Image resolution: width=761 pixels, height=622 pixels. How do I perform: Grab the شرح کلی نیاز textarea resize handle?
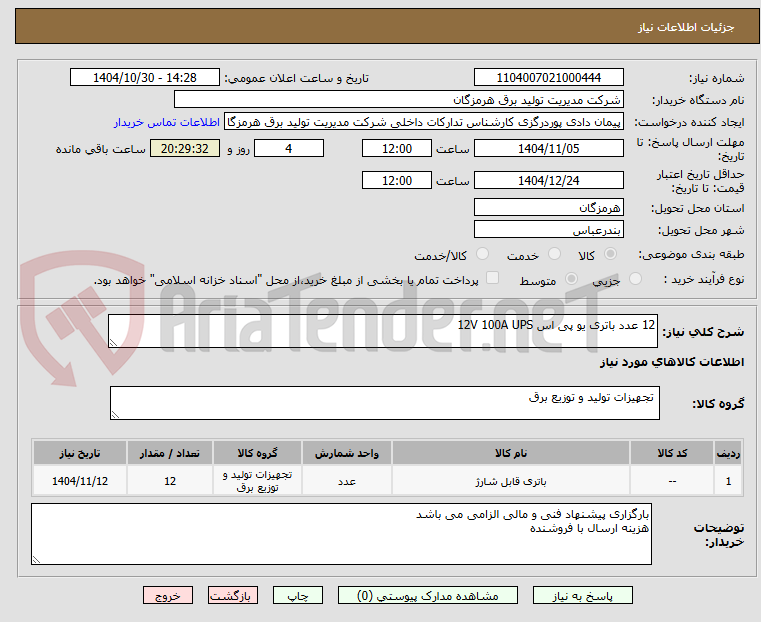pos(113,343)
